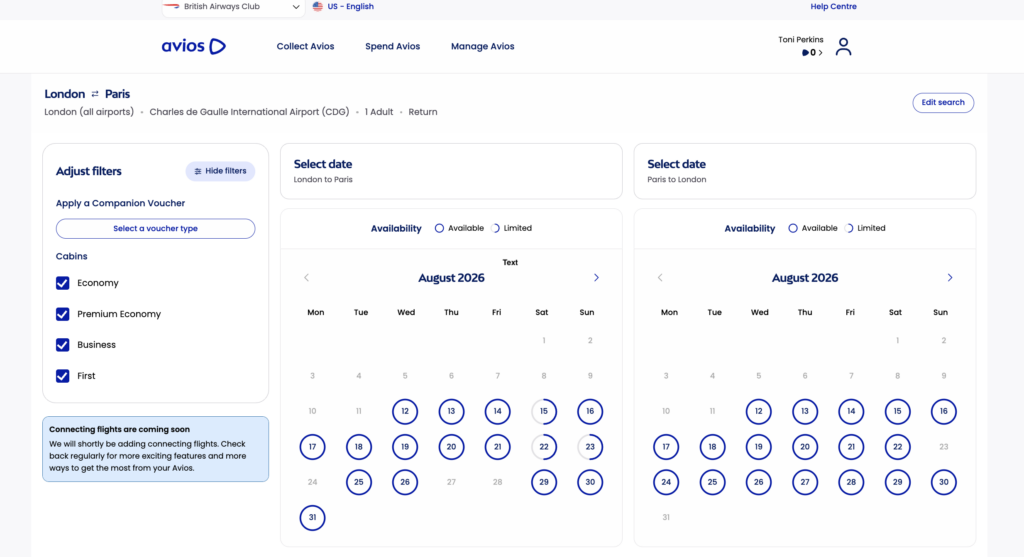Select limited-availability August 15 outbound date
This screenshot has width=1024, height=557.
click(x=544, y=411)
